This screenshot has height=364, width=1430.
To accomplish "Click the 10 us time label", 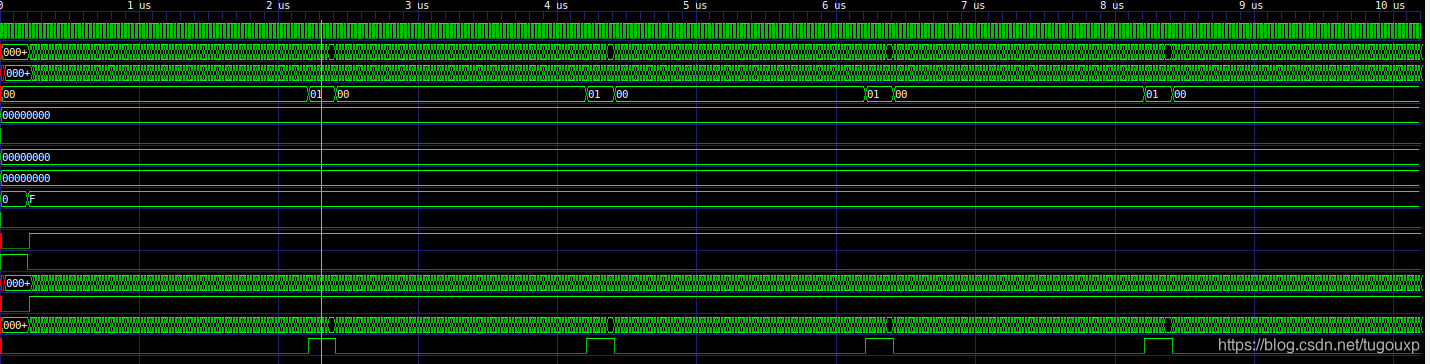I will (x=1389, y=6).
